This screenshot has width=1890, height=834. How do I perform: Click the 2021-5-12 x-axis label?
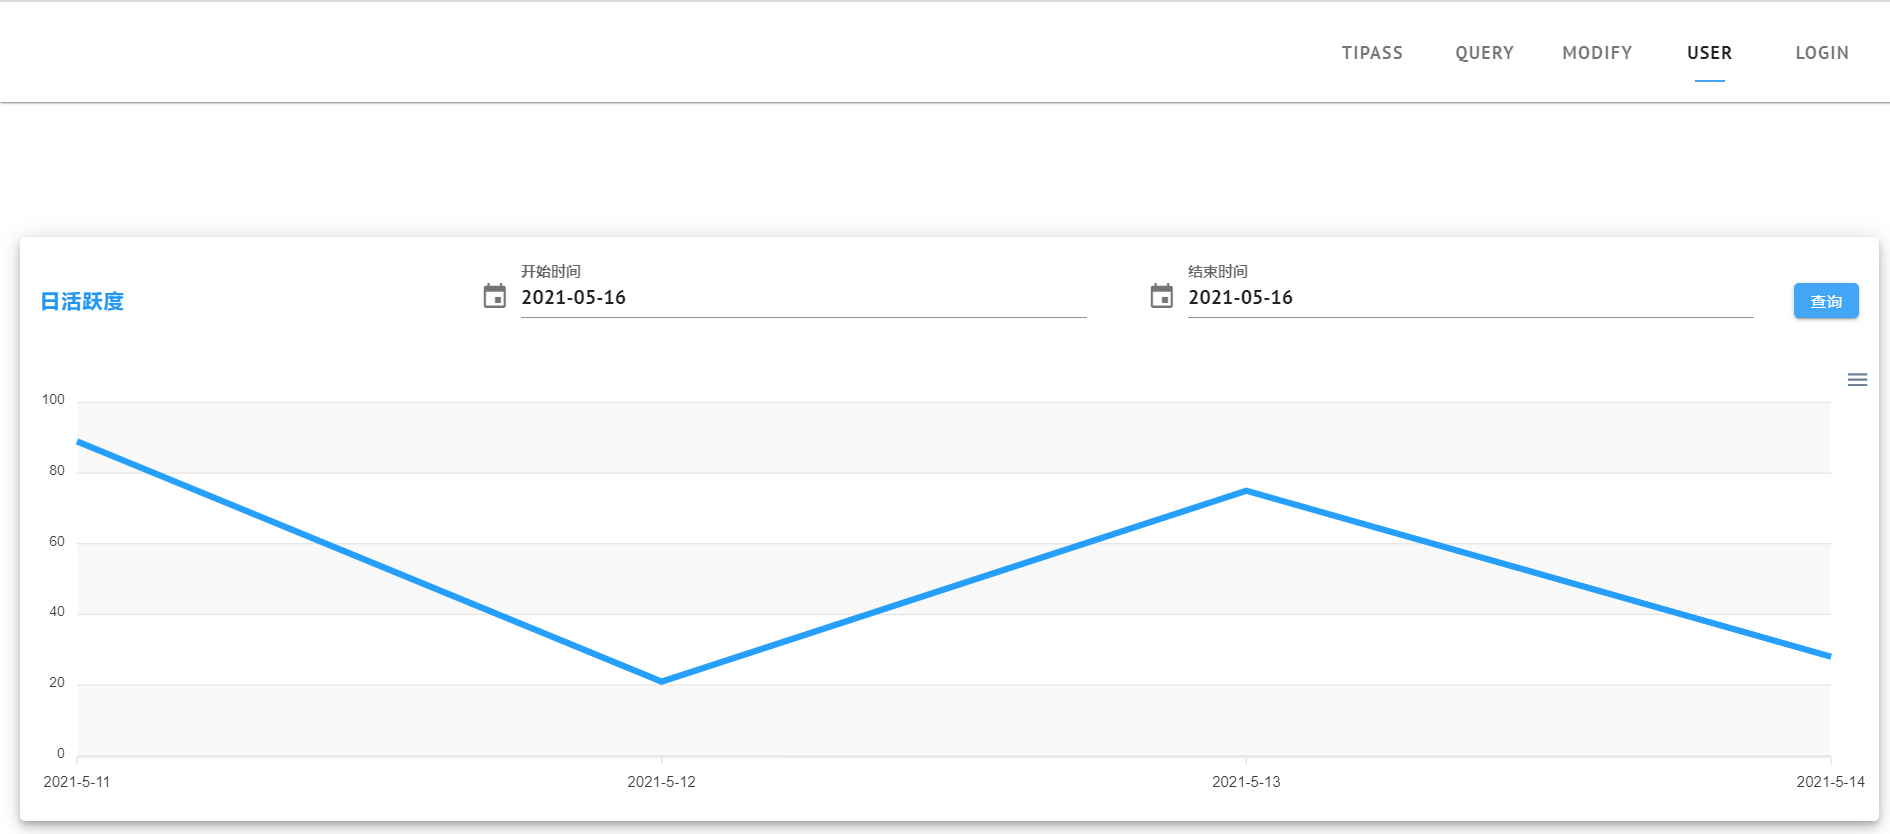661,782
